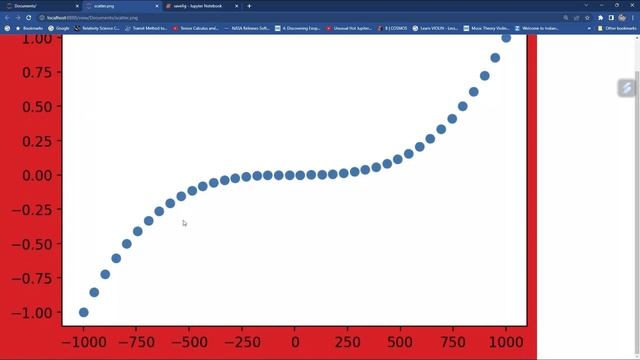
Task: Open the 4. Discovering Exop... bookmark
Action: [298, 28]
